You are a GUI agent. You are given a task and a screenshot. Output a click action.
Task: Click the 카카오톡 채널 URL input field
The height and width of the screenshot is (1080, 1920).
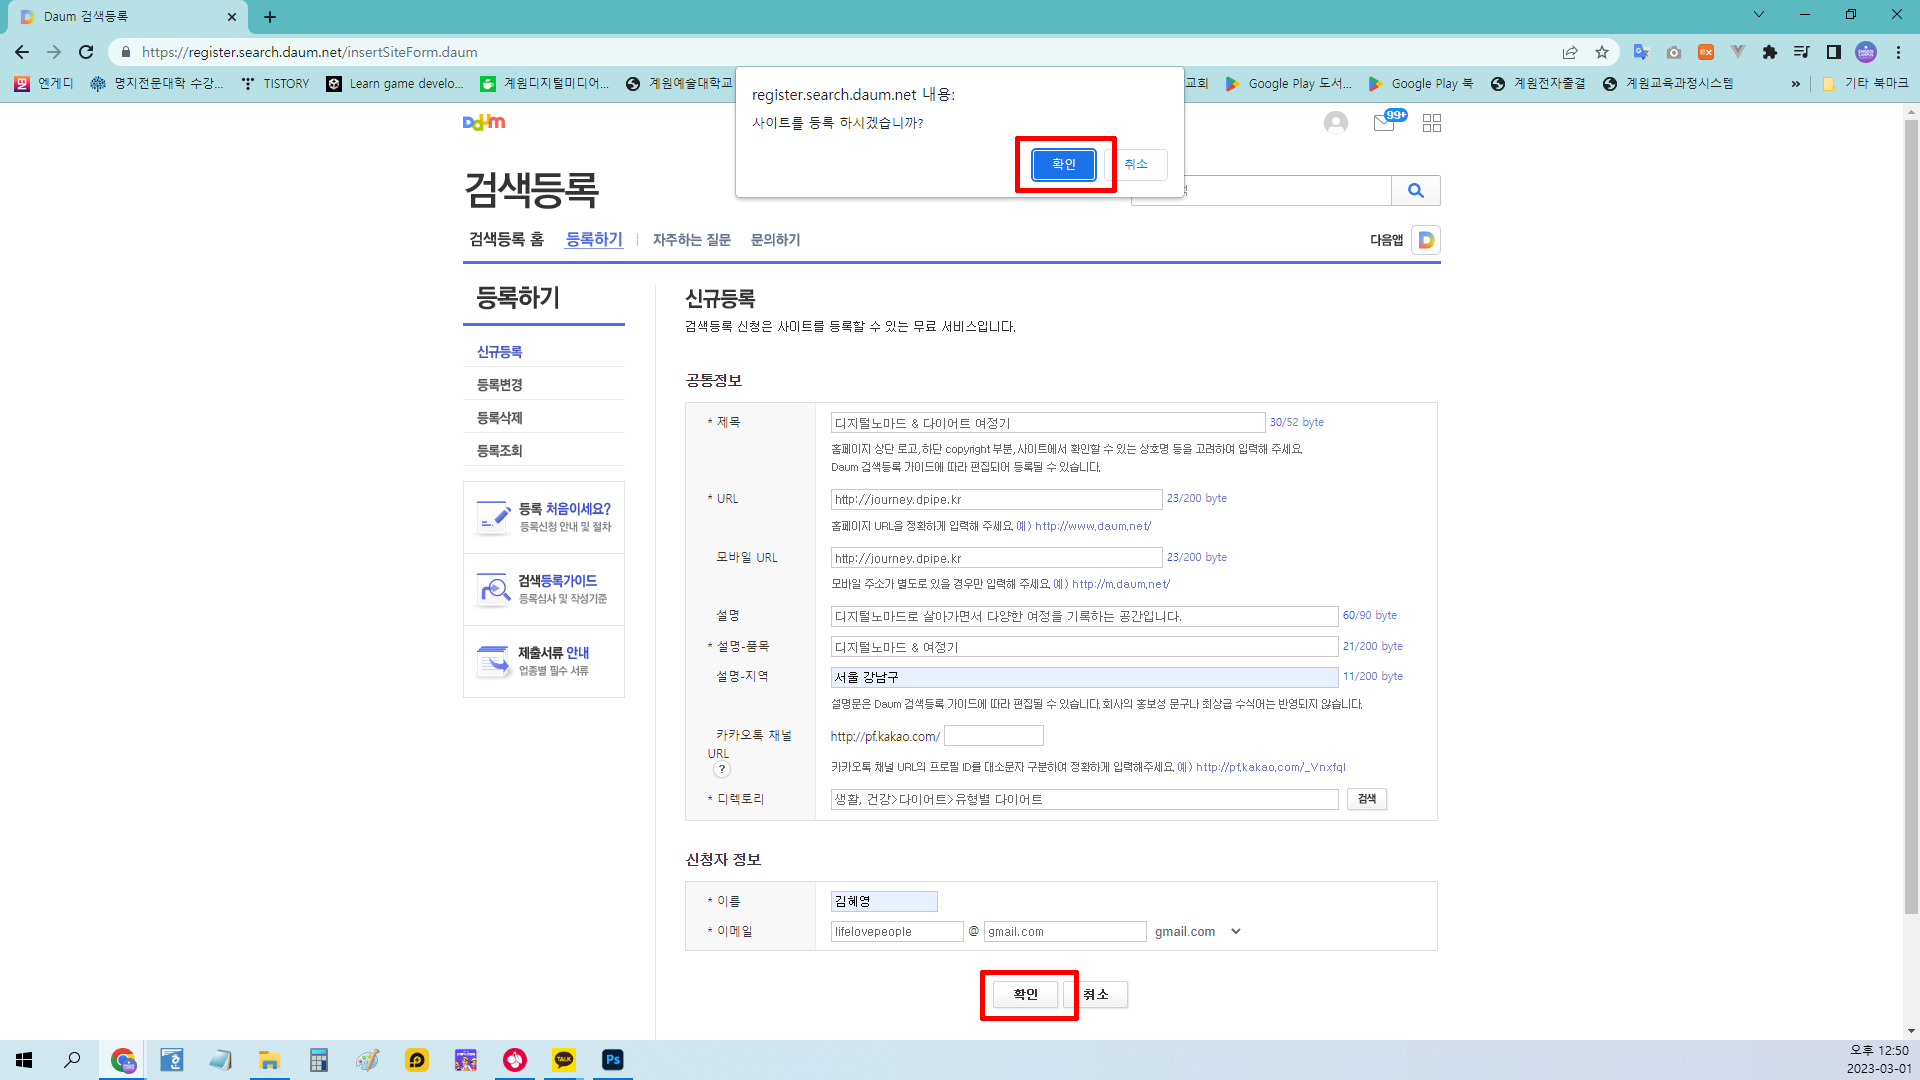pyautogui.click(x=993, y=737)
